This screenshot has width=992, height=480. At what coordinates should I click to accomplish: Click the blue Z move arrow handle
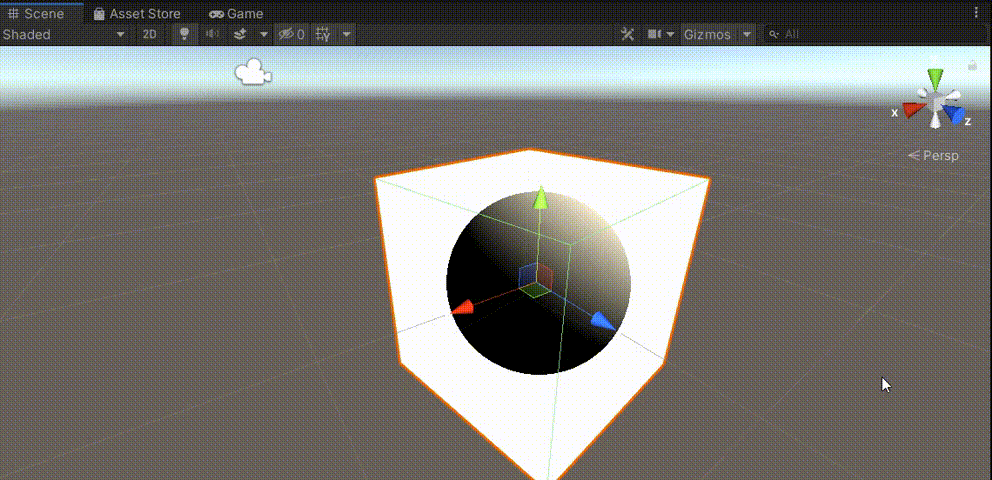pos(604,321)
